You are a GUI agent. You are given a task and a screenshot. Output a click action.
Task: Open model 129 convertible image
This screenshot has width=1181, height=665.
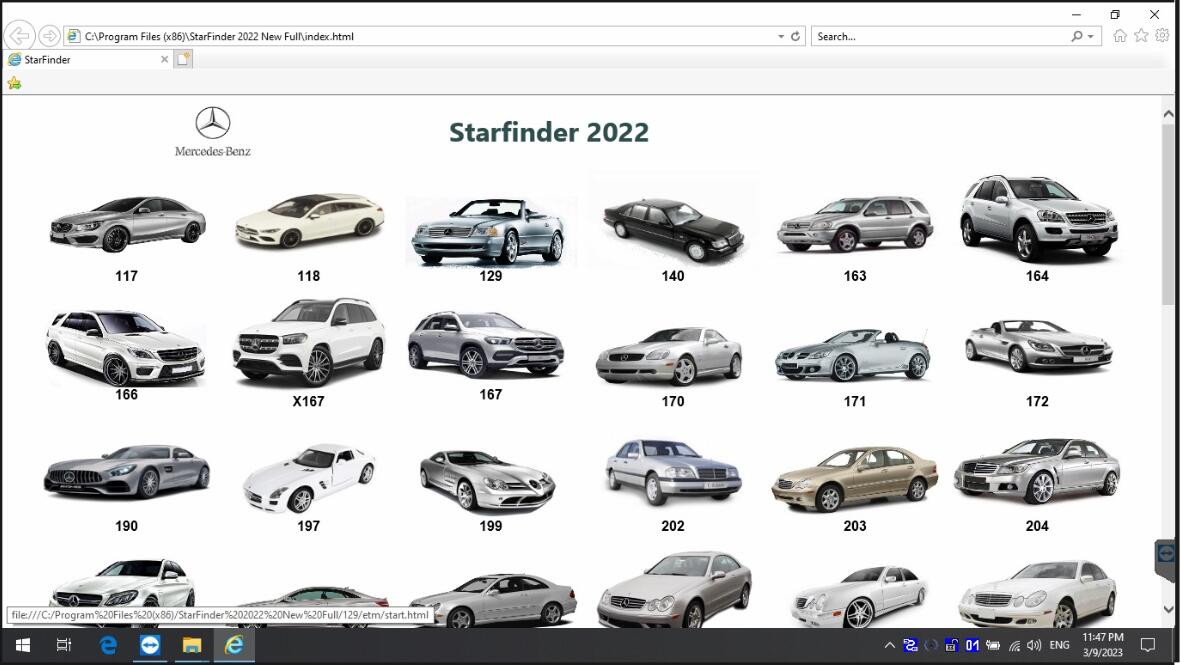(x=490, y=231)
